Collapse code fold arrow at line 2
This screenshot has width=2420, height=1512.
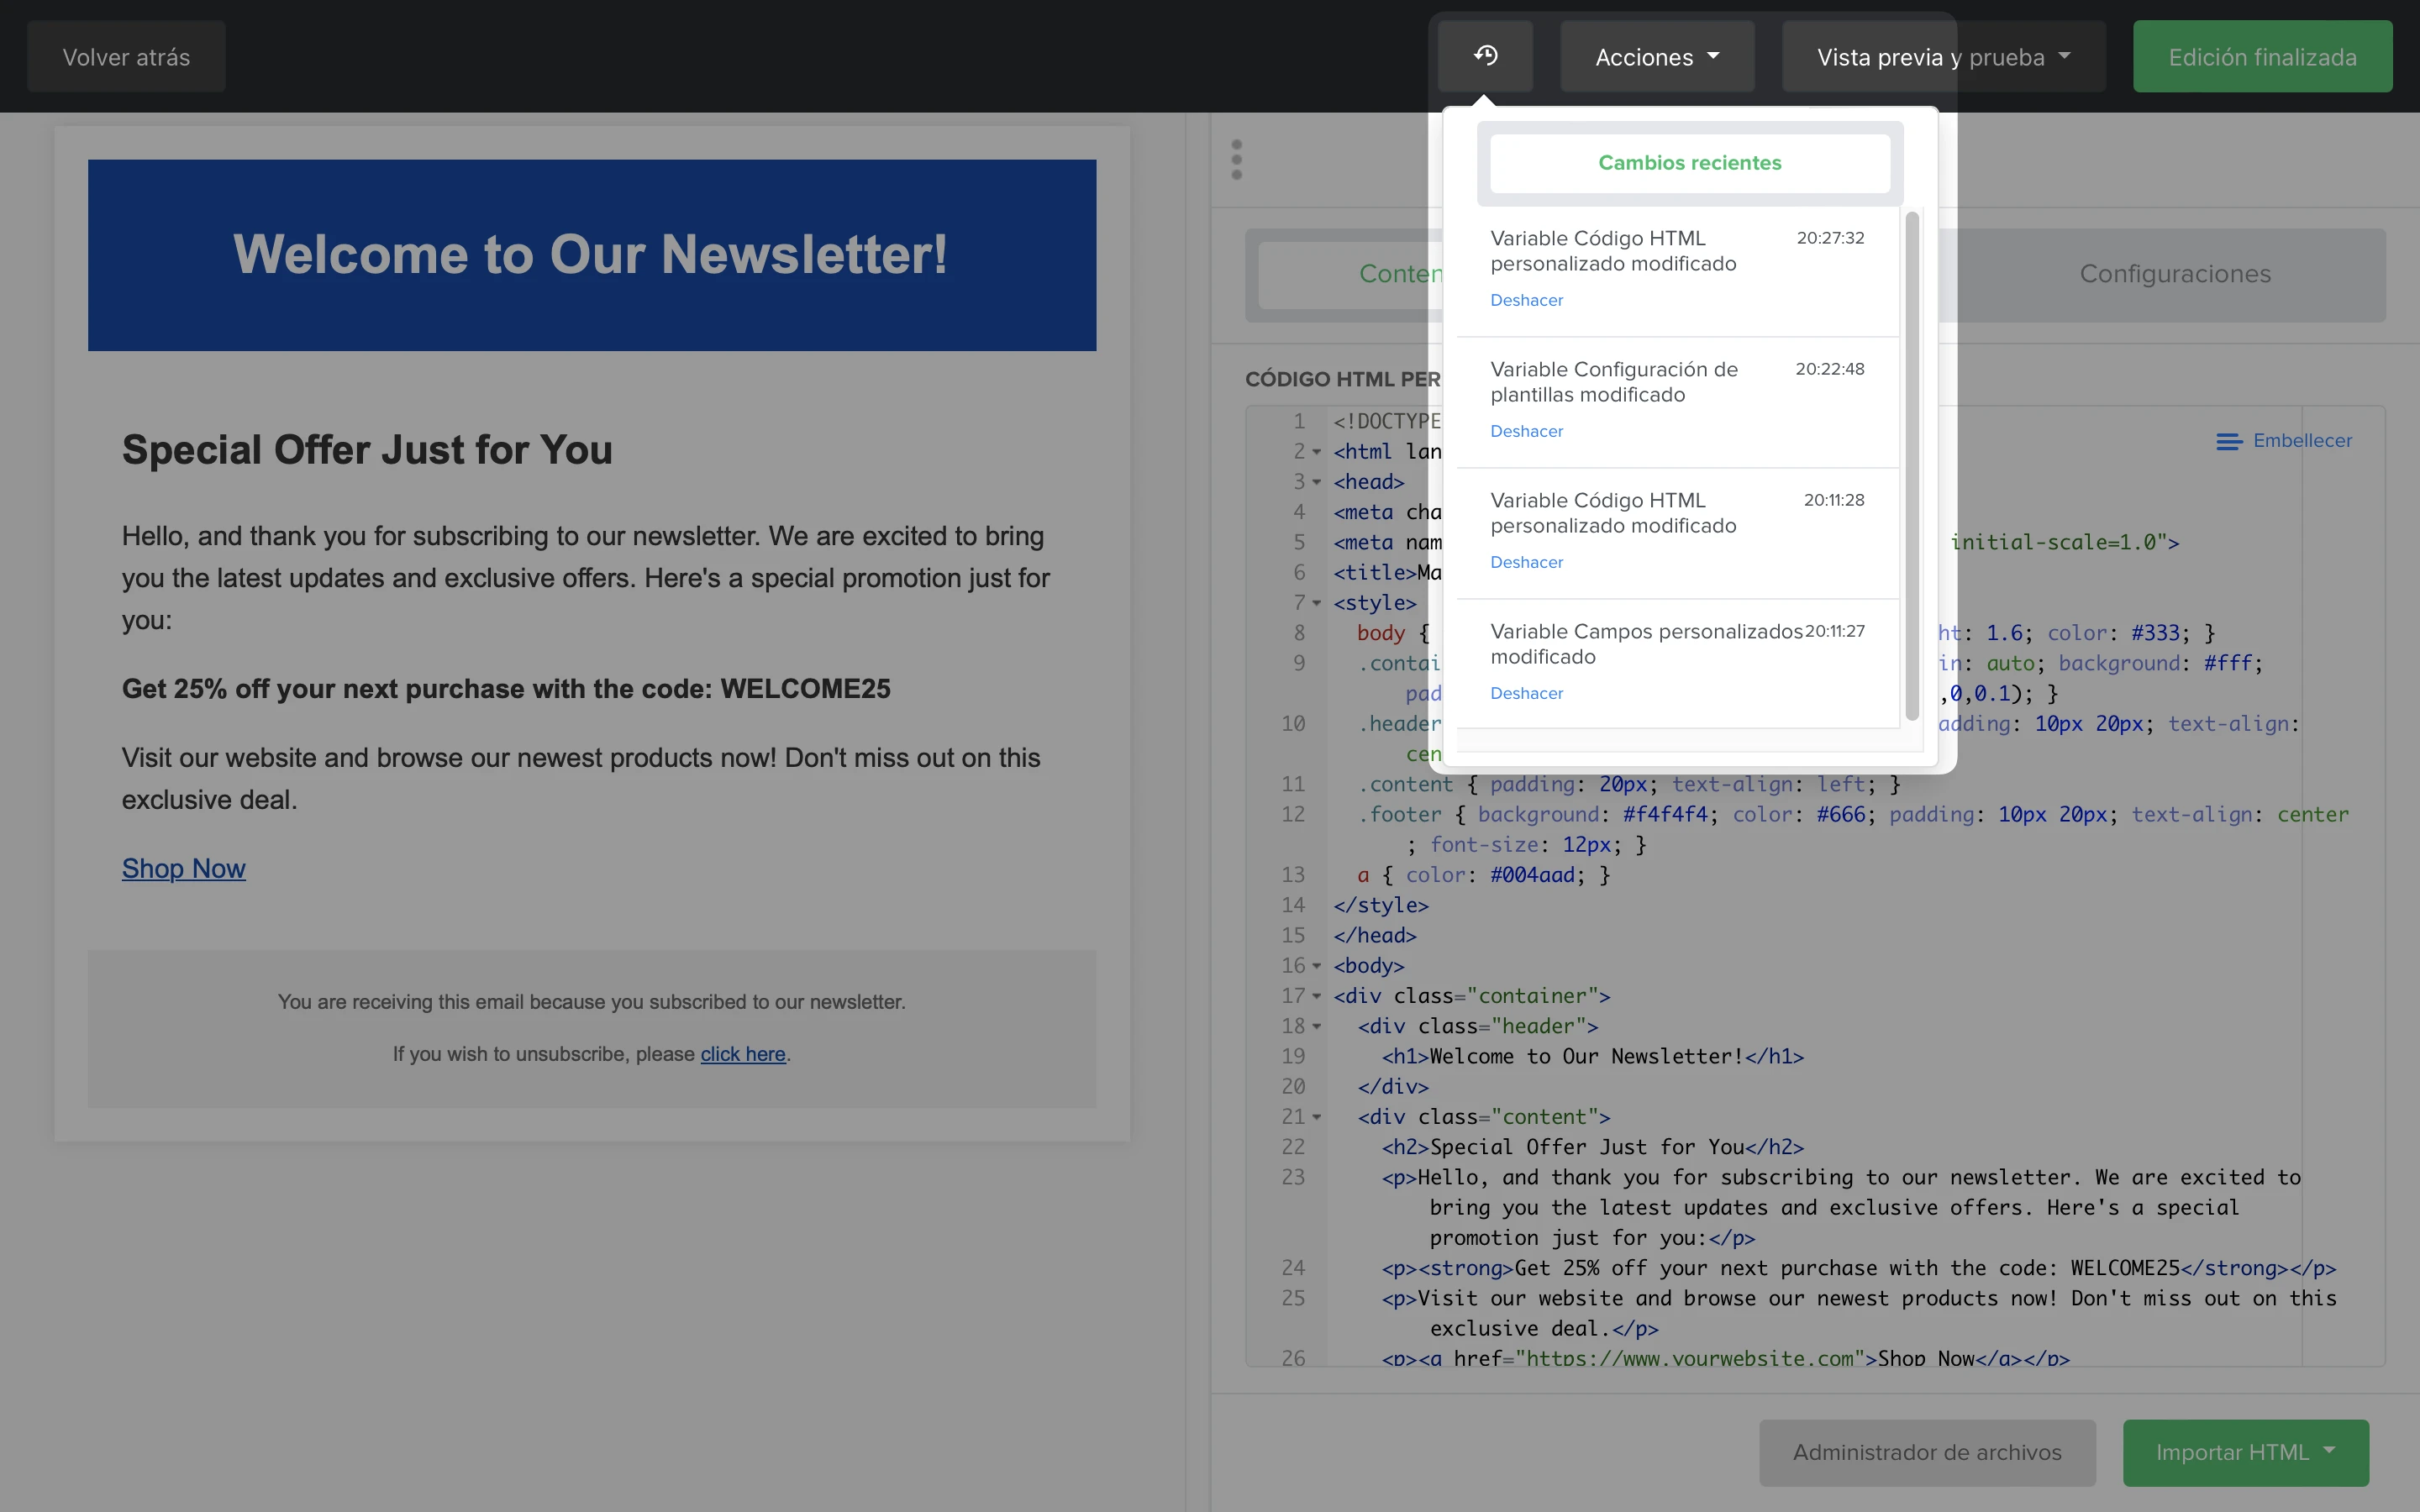point(1317,452)
